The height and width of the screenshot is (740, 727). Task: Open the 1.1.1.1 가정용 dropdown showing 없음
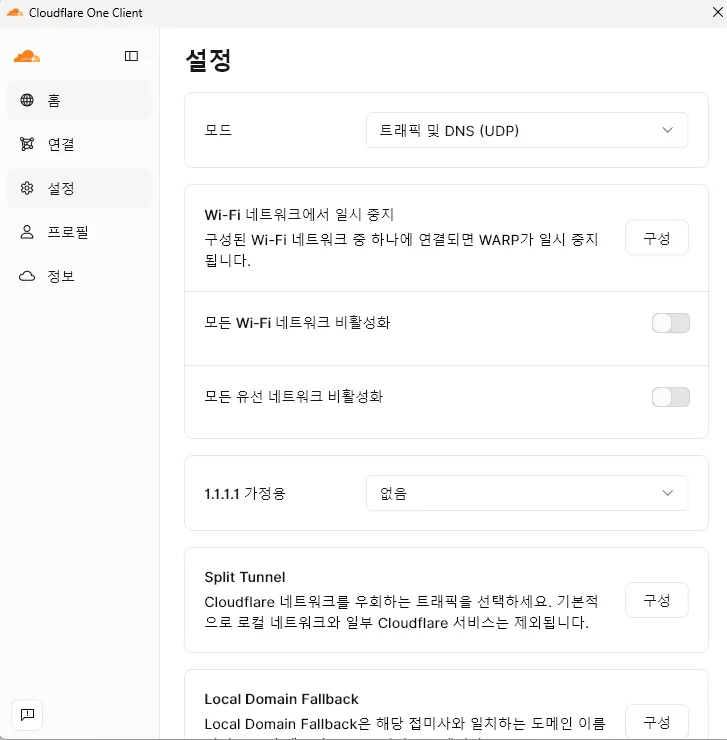click(527, 493)
